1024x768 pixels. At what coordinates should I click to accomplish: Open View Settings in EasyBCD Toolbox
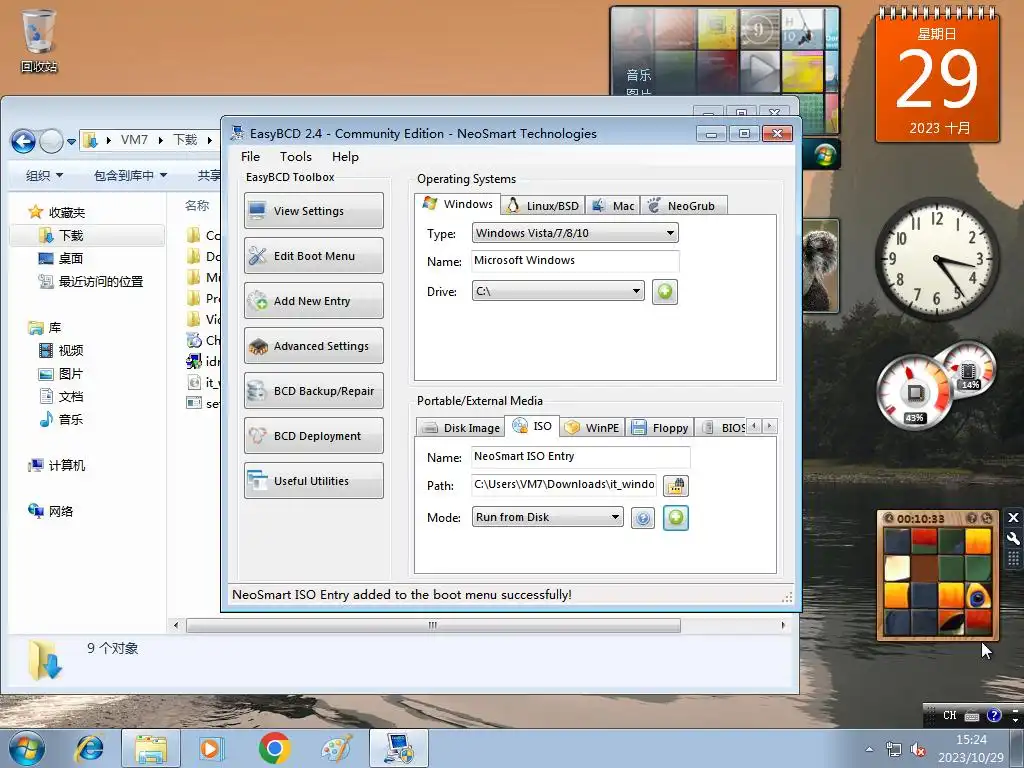pos(313,210)
